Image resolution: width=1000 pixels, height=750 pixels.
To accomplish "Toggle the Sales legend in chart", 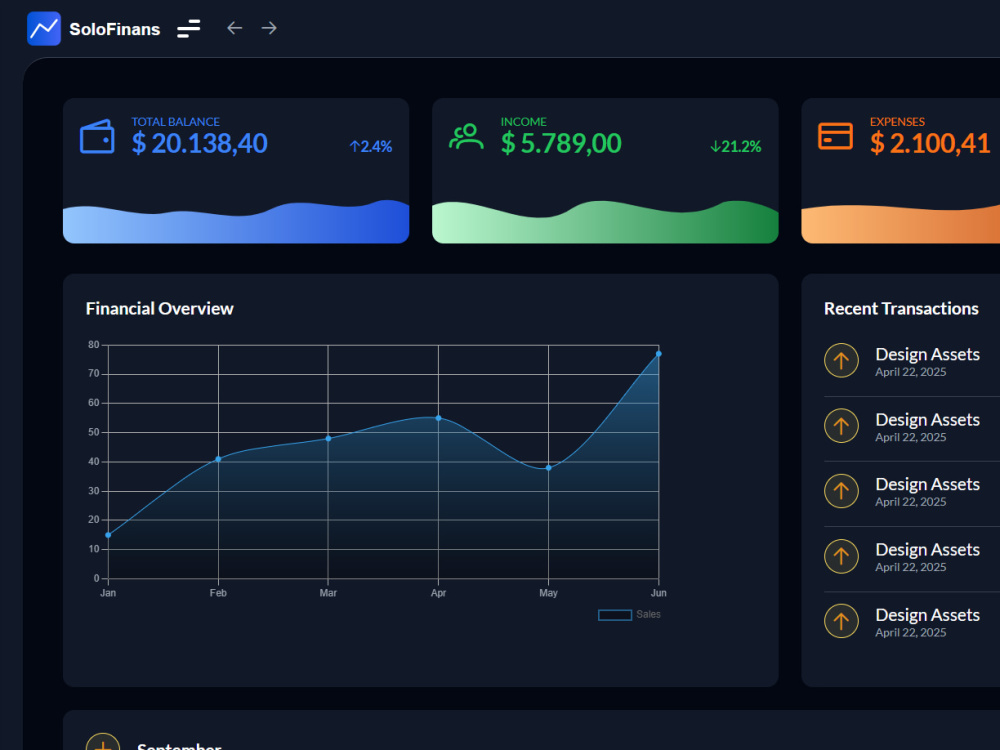I will [x=629, y=615].
